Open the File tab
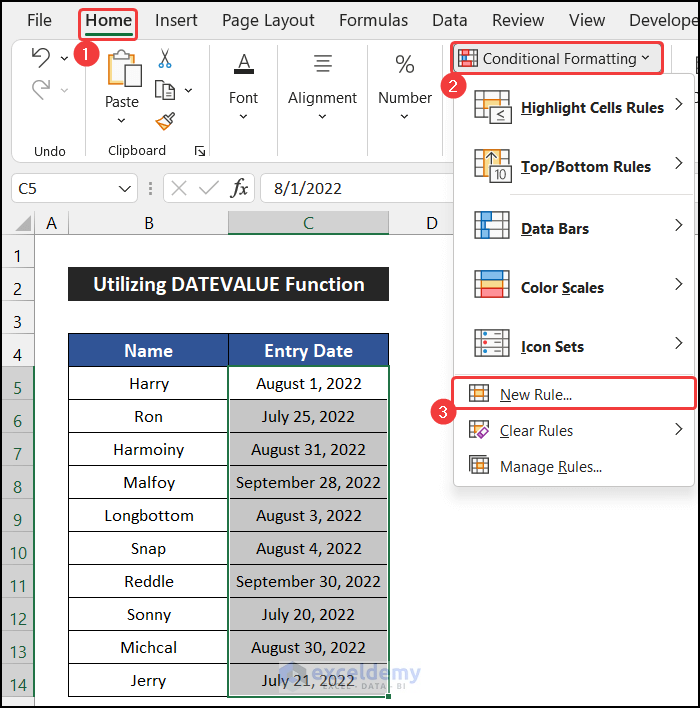 click(x=39, y=20)
